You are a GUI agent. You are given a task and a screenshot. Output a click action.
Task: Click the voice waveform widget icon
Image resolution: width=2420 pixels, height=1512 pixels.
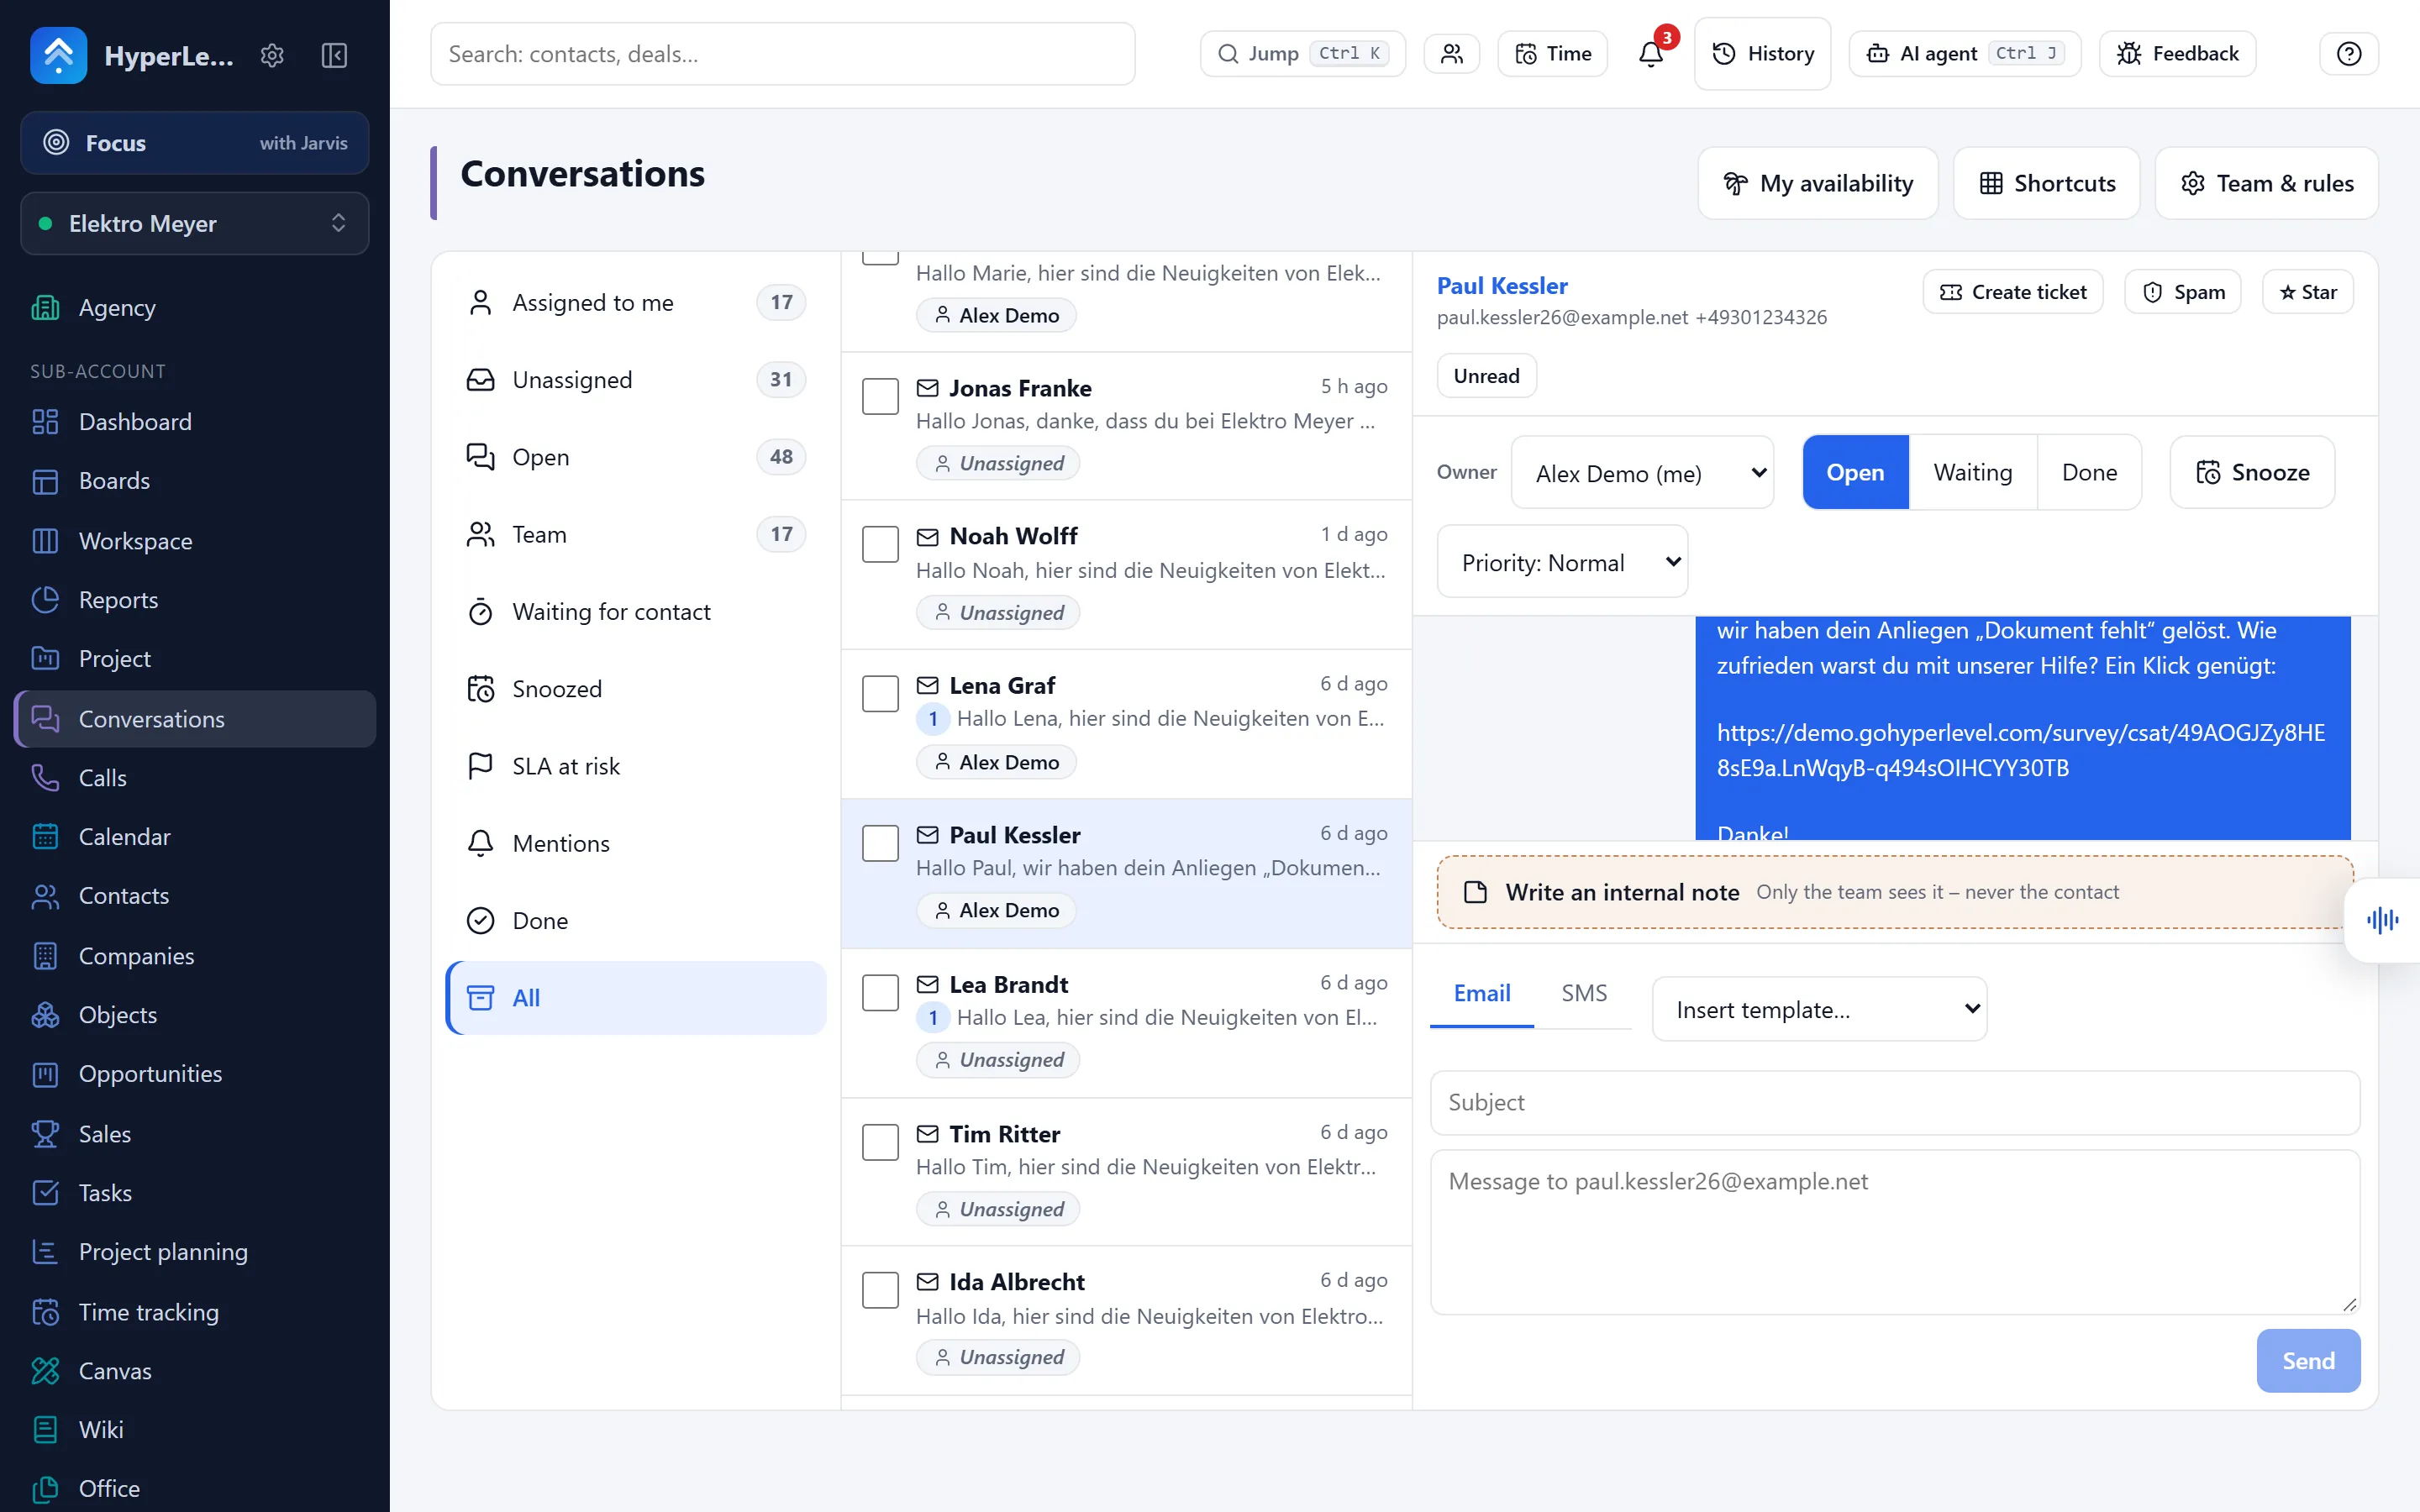tap(2383, 920)
